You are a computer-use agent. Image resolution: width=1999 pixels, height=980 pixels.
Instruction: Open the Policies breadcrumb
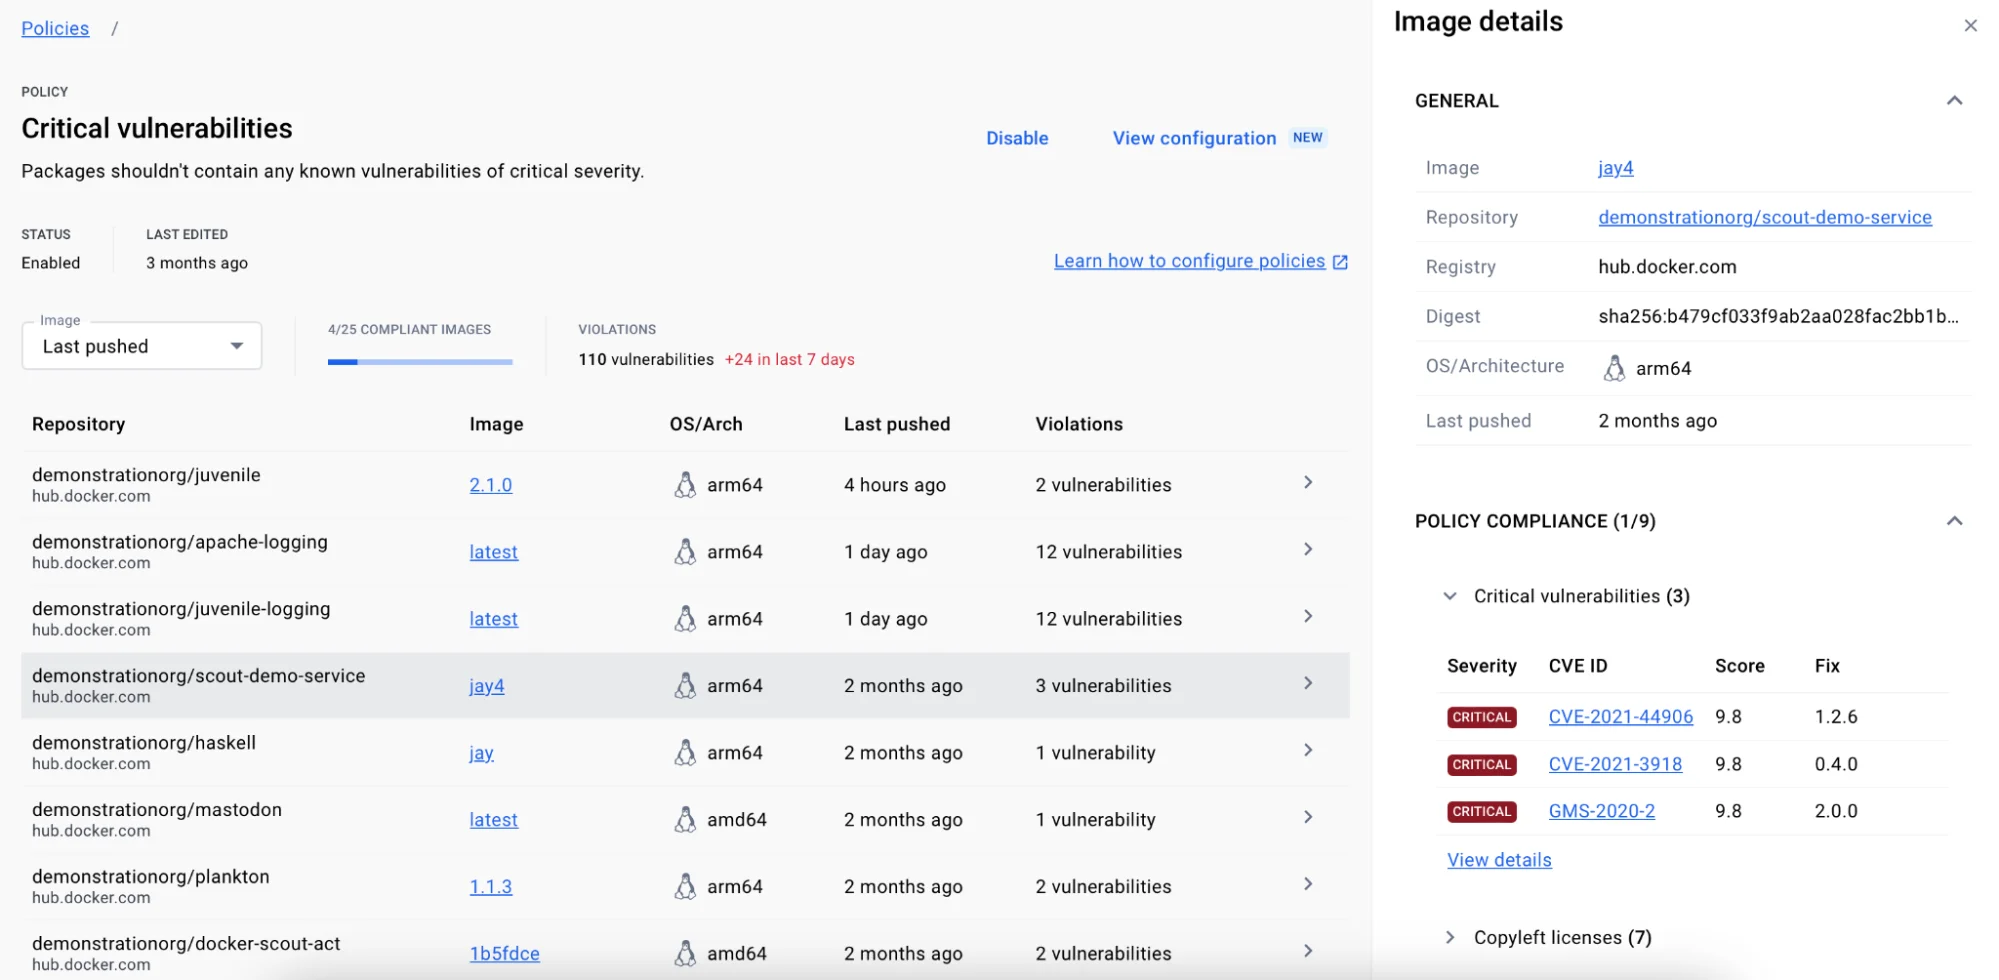[x=54, y=28]
